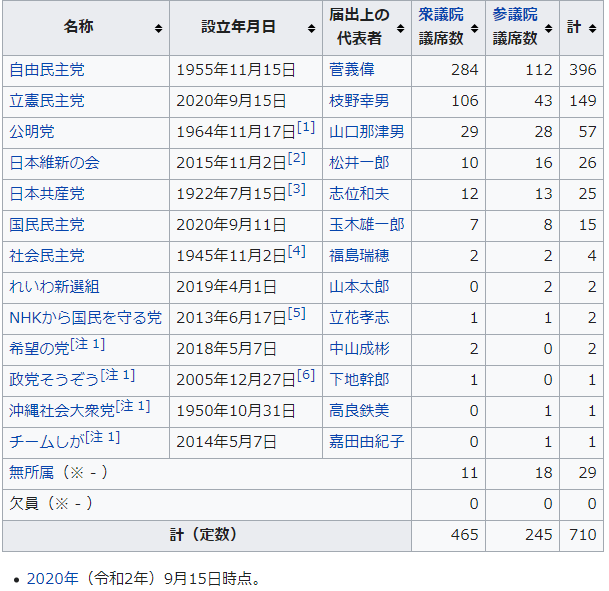The height and width of the screenshot is (591, 609).
Task: Follow footnote [2] after 2015年11月2日
Action: click(297, 158)
